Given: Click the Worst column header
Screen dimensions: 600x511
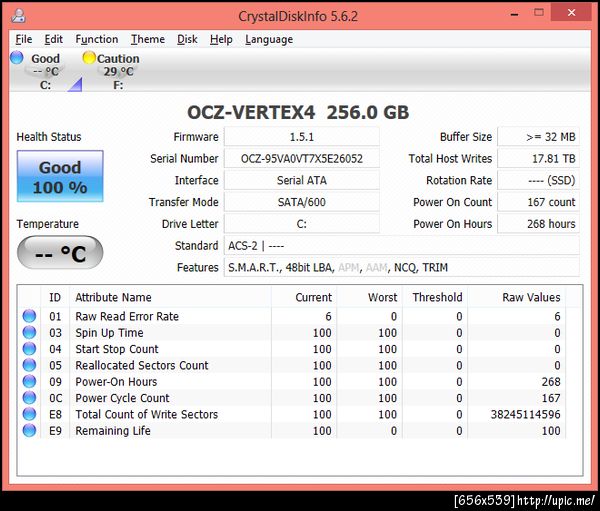Looking at the screenshot, I should click(x=370, y=297).
